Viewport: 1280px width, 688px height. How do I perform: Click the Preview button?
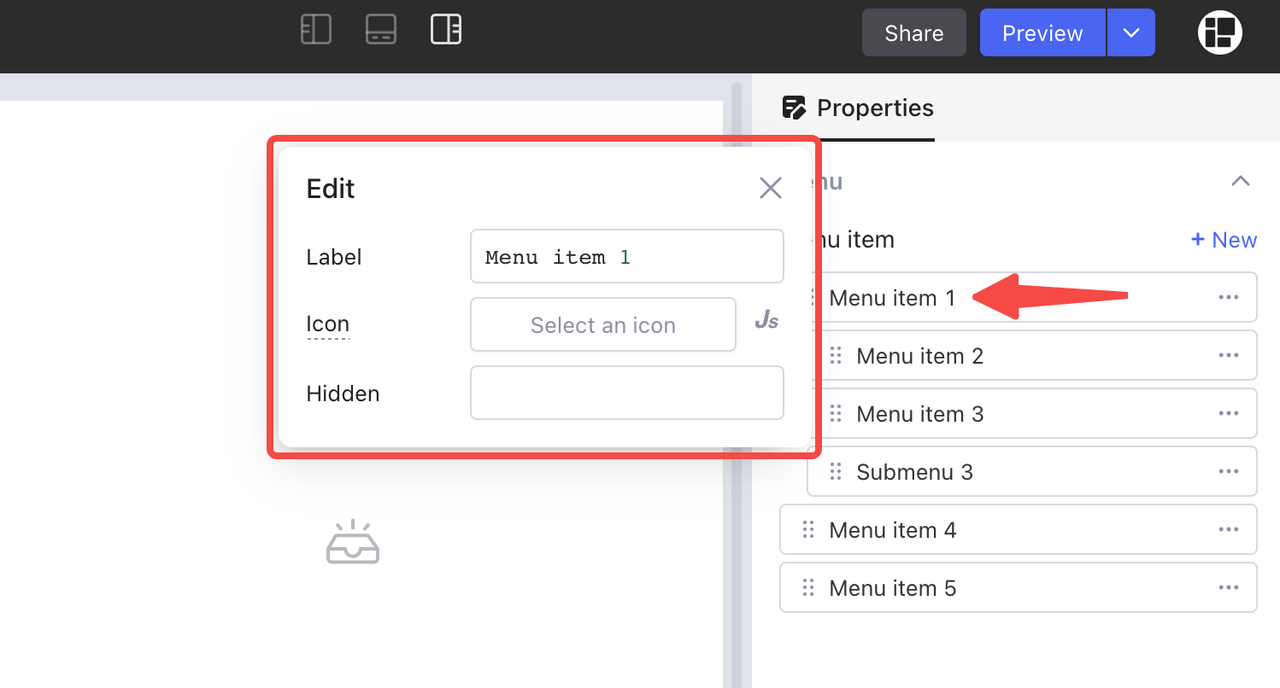pos(1042,33)
